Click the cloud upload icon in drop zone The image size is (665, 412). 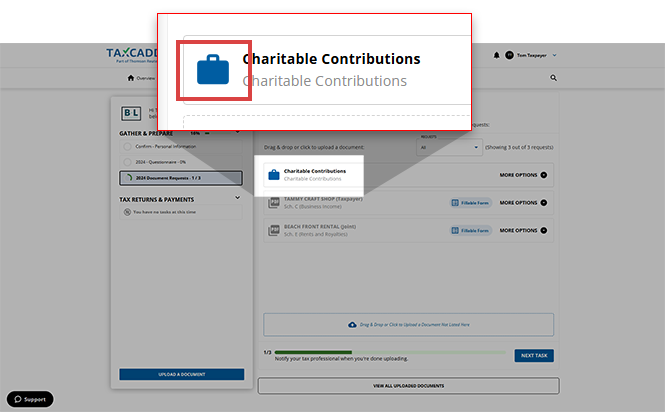351,325
